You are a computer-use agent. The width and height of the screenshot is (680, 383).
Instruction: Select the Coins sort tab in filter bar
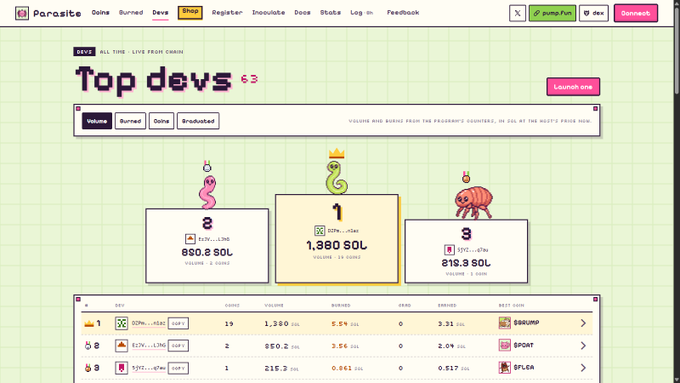(161, 121)
